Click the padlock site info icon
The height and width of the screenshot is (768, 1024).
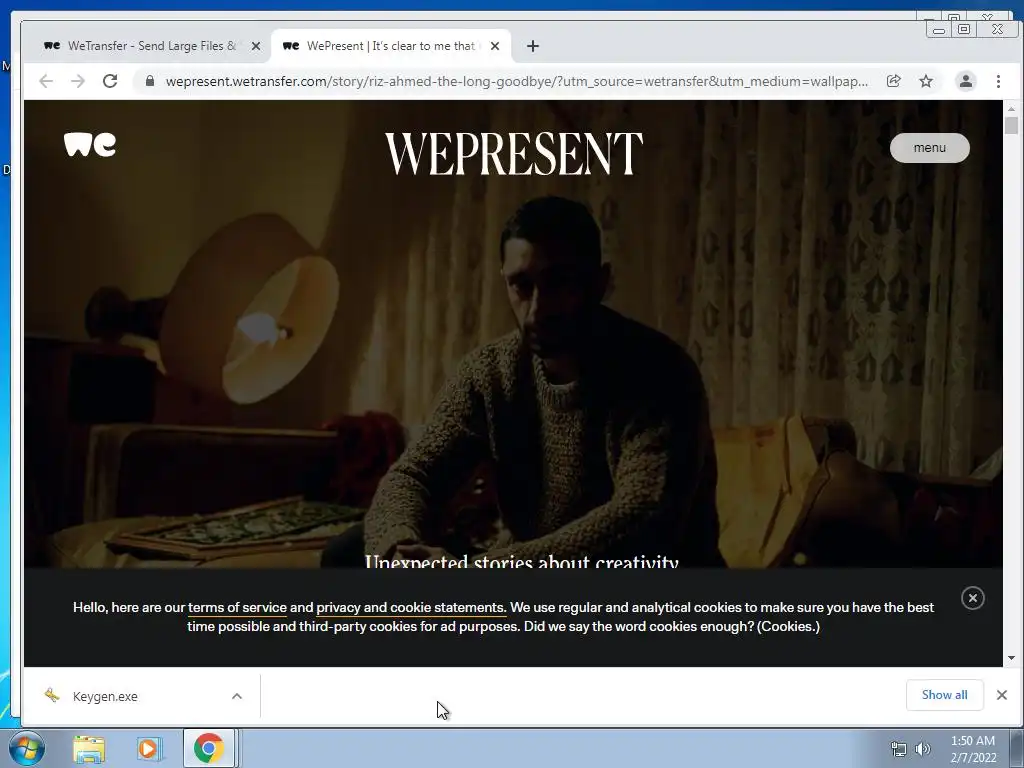(150, 81)
